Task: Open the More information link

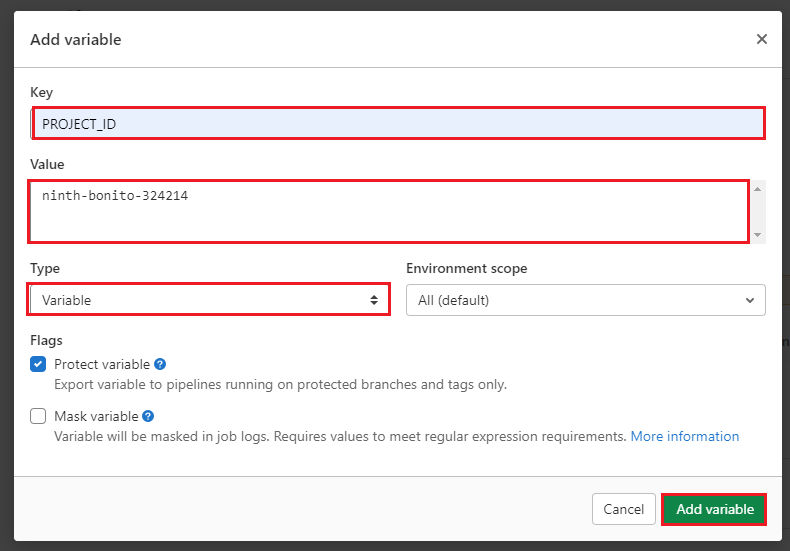Action: coord(685,437)
